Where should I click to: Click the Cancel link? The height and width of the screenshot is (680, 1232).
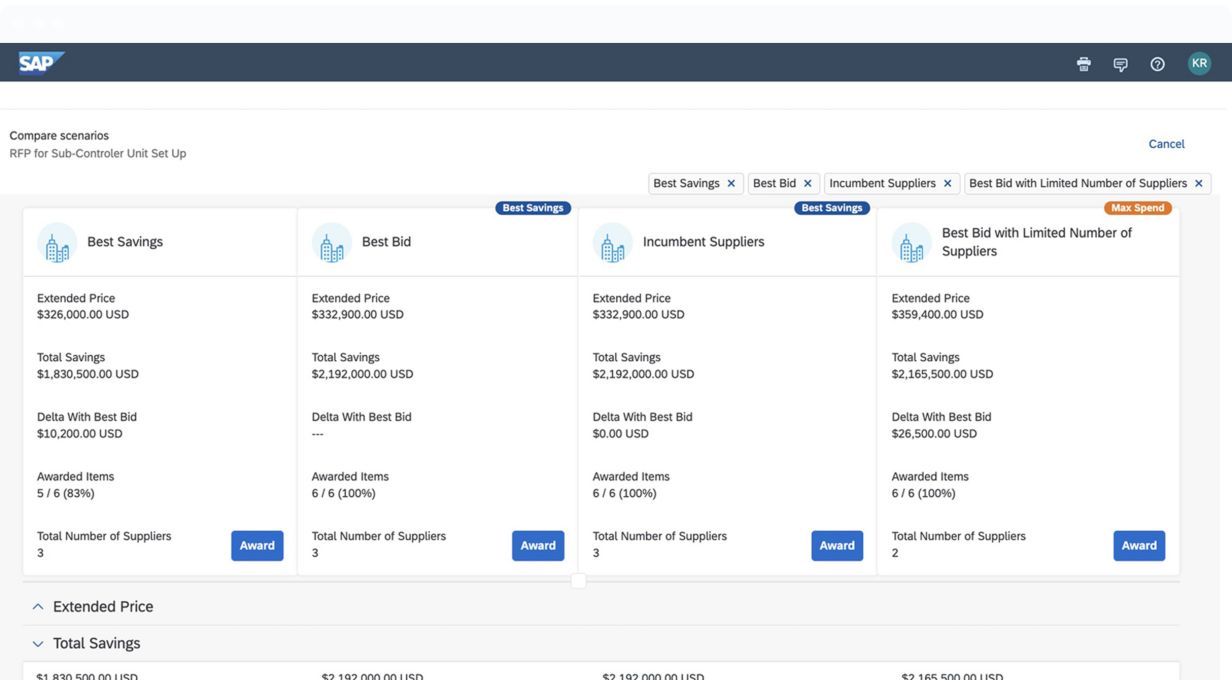click(x=1166, y=144)
